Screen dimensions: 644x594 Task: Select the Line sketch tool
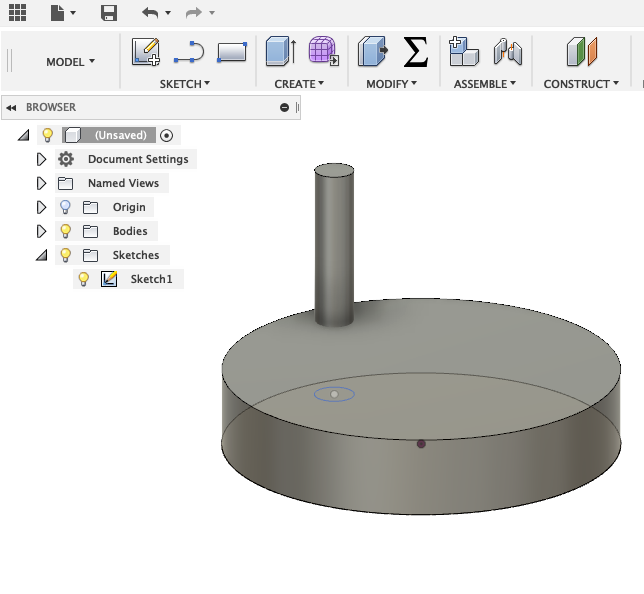point(189,52)
